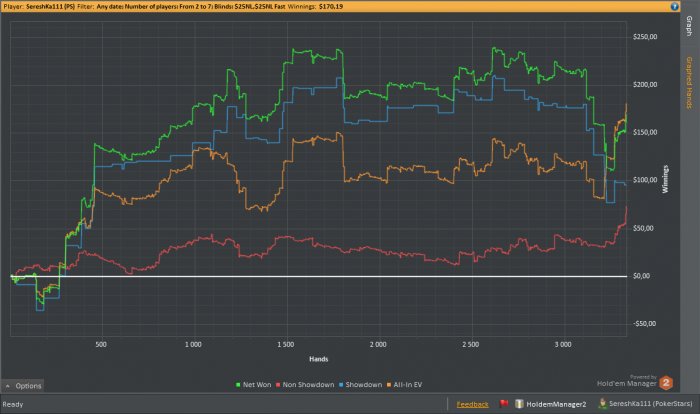Click the $150,00 axis label
This screenshot has height=414, width=700.
click(645, 132)
